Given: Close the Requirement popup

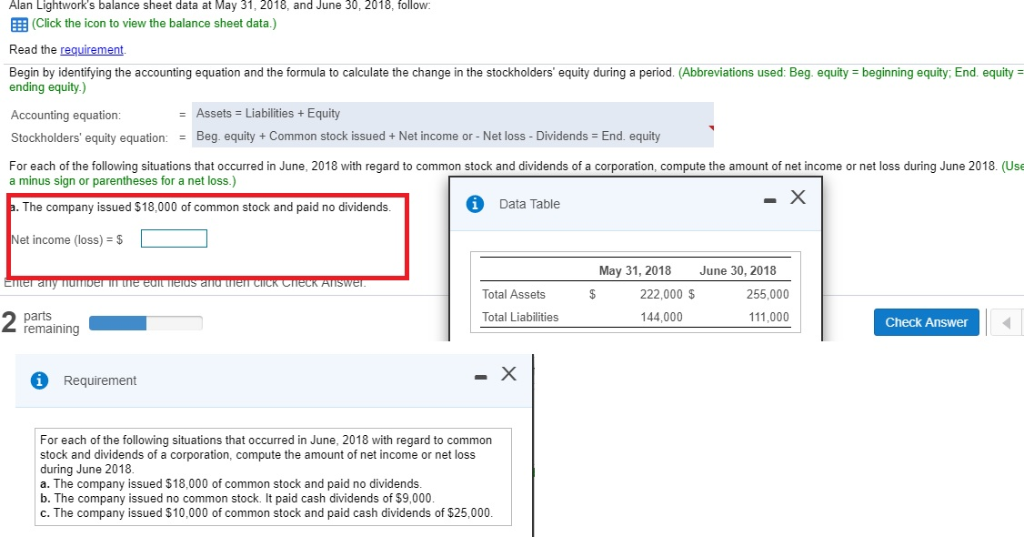Looking at the screenshot, I should [x=508, y=374].
